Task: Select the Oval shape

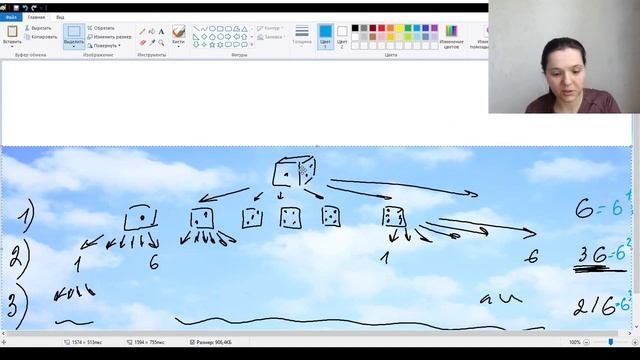Action: pos(212,29)
